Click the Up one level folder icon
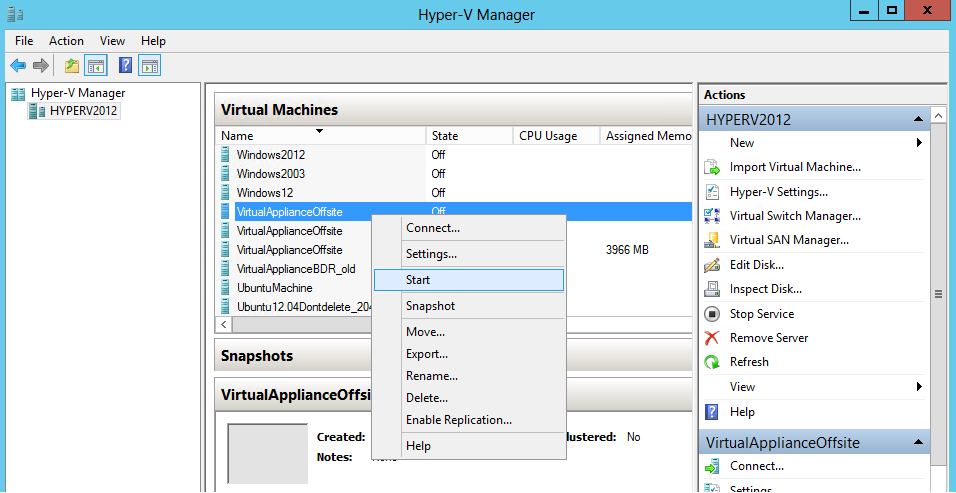The height and width of the screenshot is (493, 956). pyautogui.click(x=72, y=65)
